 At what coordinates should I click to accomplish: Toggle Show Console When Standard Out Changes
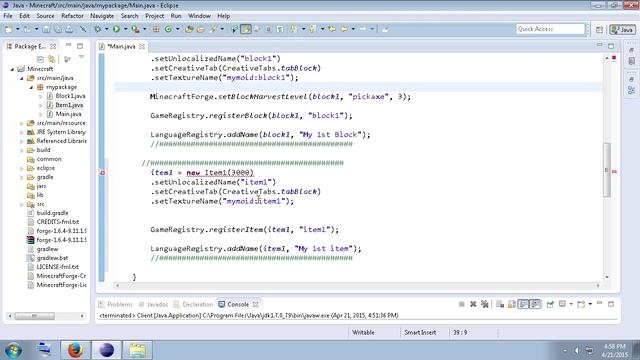523,304
